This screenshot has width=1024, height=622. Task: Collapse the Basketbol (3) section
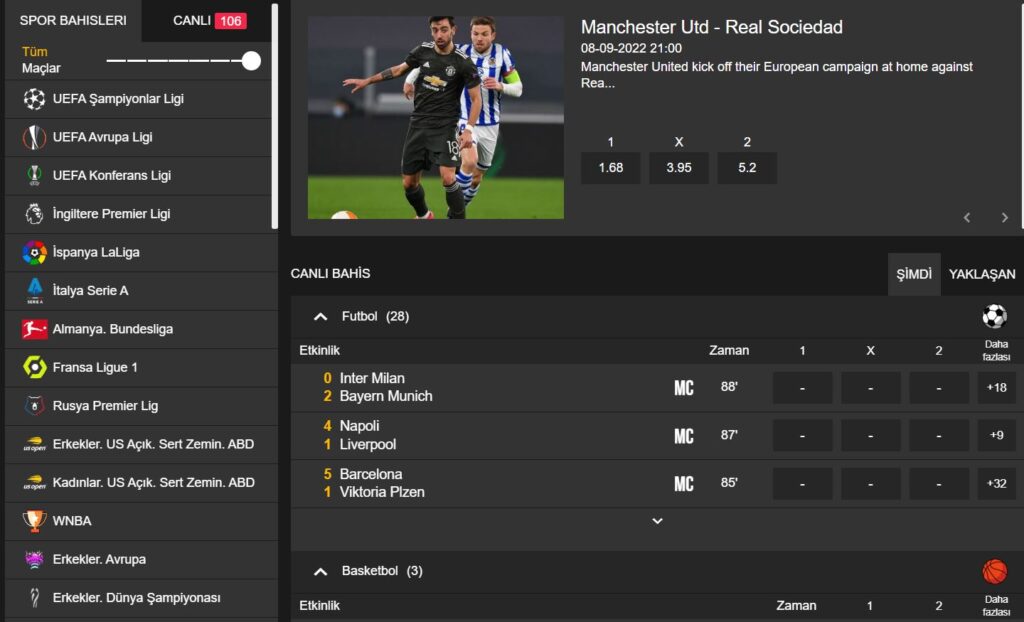[320, 572]
